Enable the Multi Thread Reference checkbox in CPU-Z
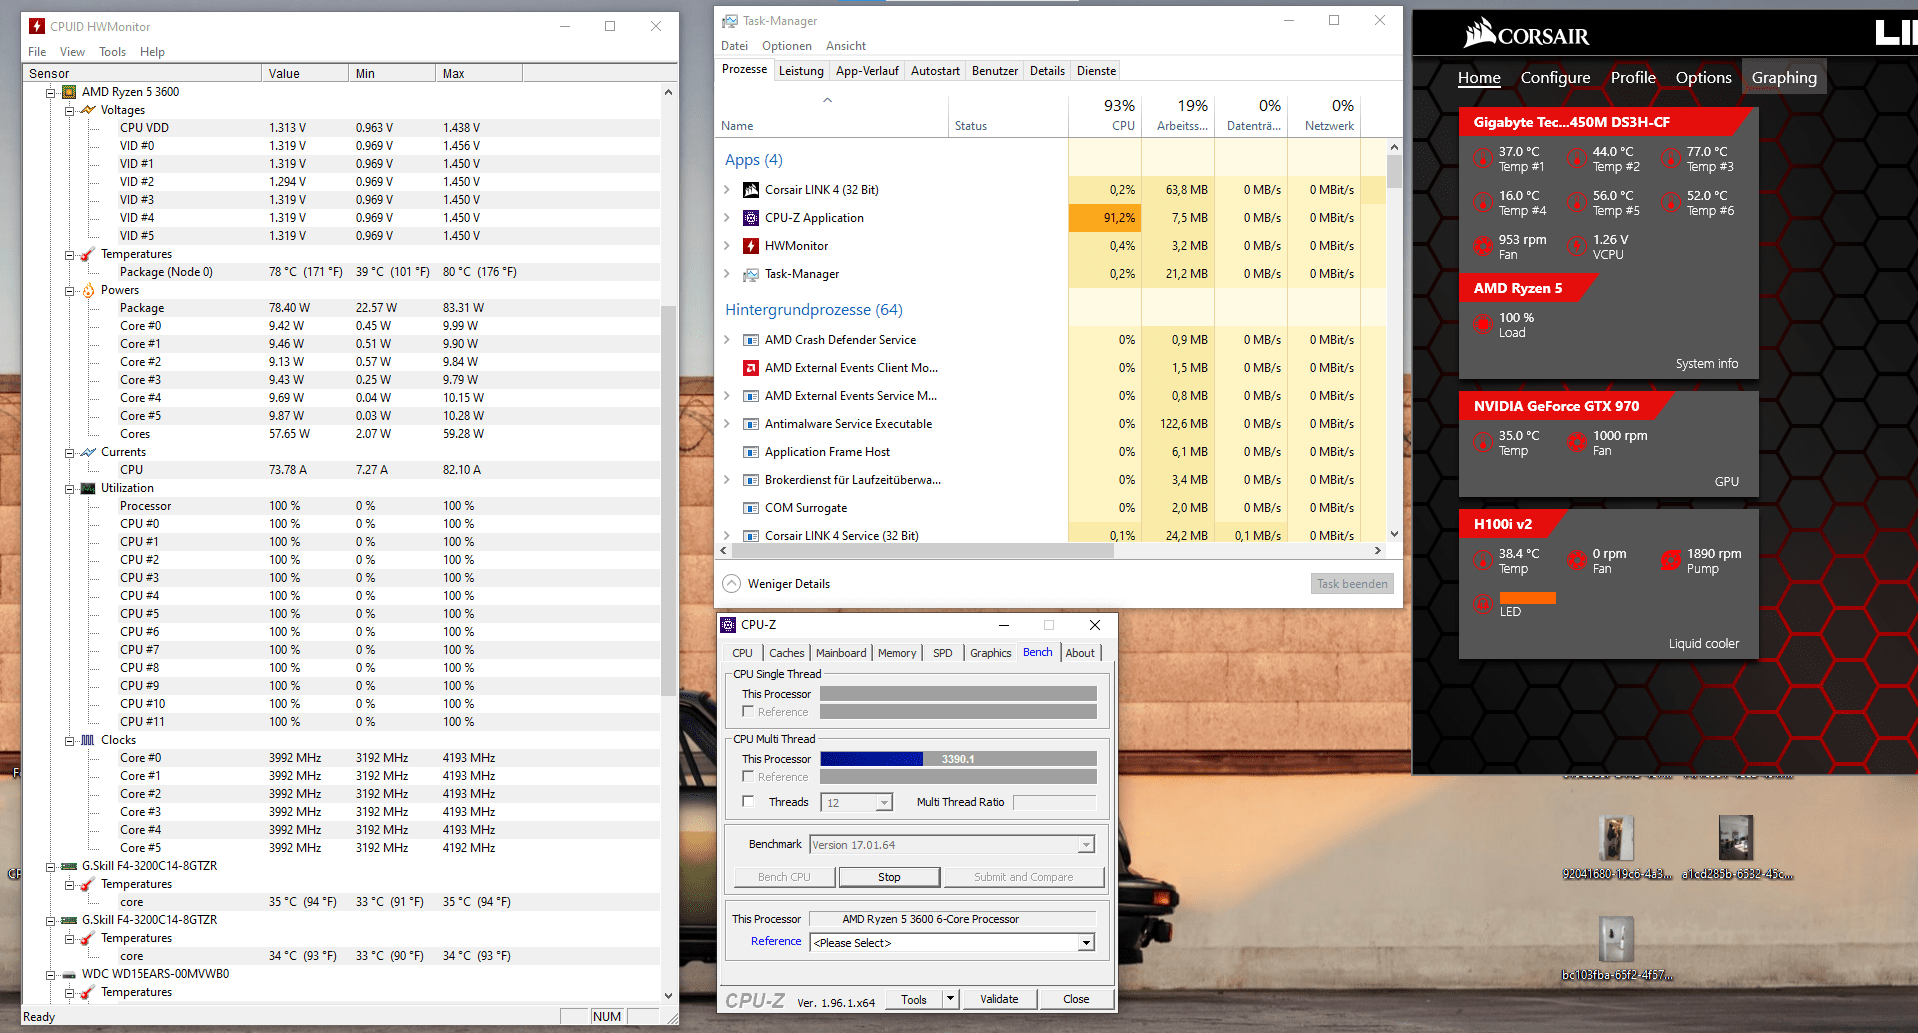 (748, 777)
